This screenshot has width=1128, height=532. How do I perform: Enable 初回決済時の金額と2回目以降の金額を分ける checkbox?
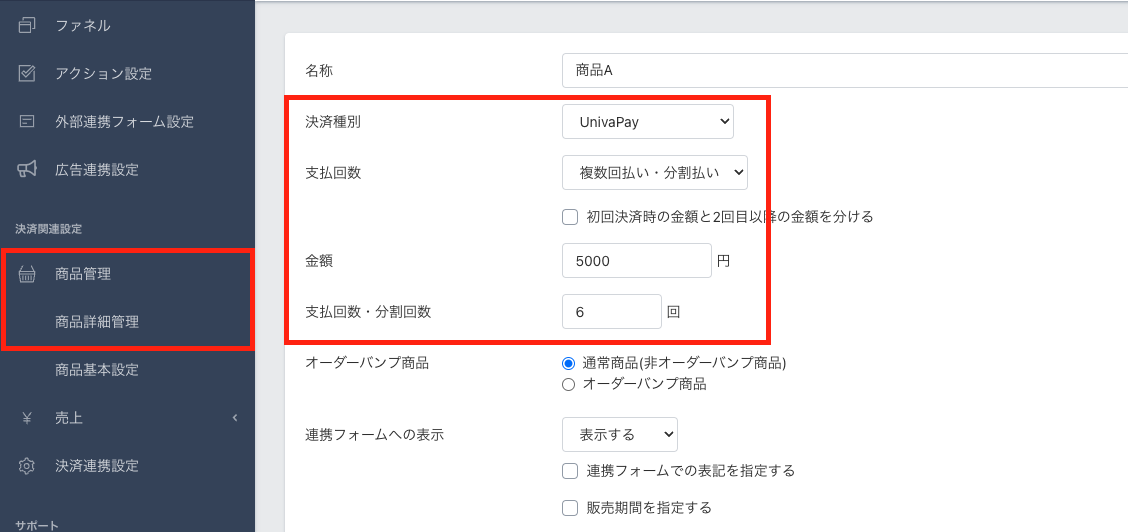pos(570,216)
